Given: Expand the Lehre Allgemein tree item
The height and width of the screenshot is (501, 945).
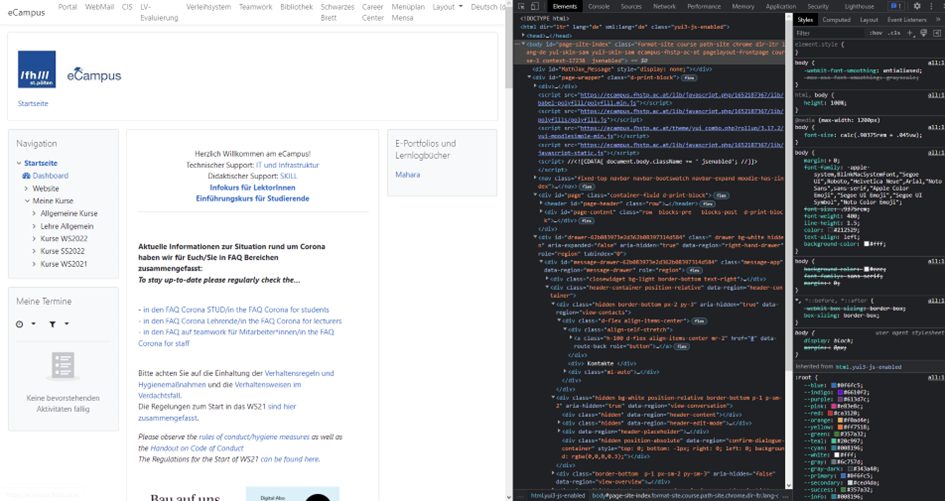Looking at the screenshot, I should click(34, 226).
